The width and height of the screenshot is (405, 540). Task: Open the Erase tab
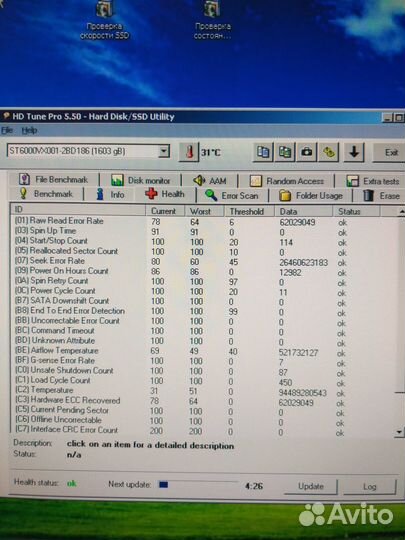pos(382,196)
